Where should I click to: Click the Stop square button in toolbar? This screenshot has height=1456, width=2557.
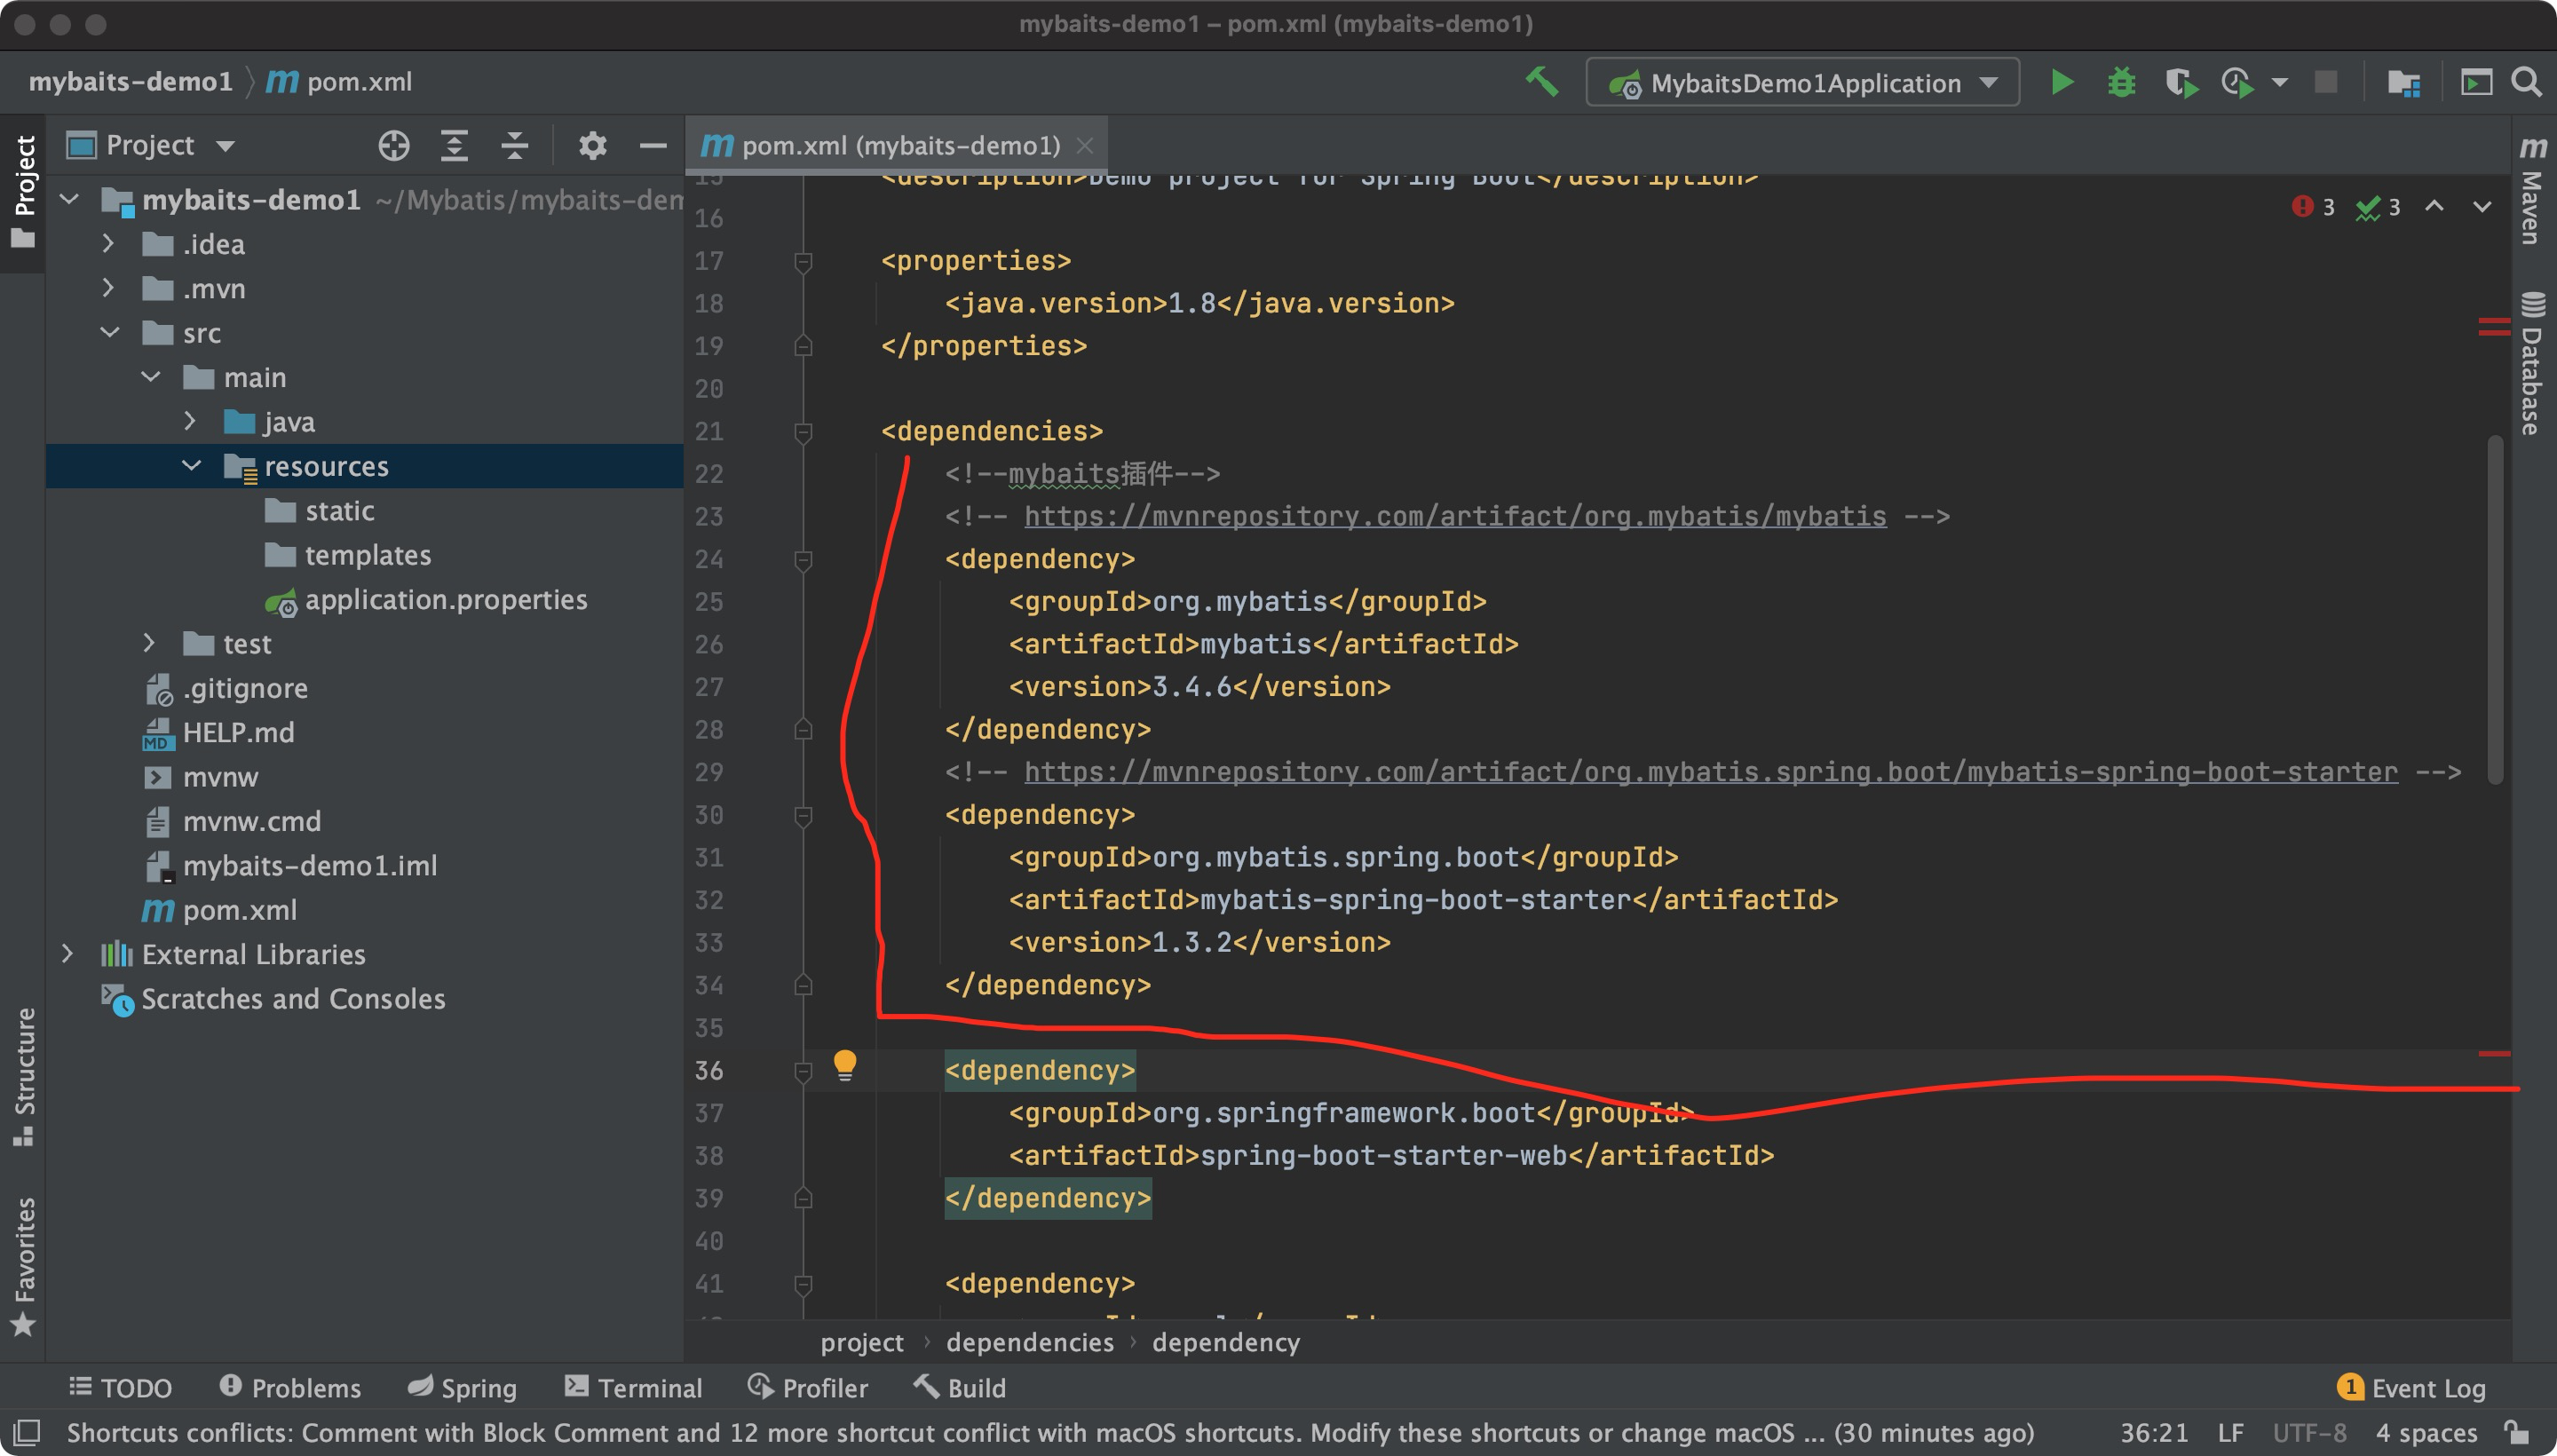pyautogui.click(x=2326, y=82)
